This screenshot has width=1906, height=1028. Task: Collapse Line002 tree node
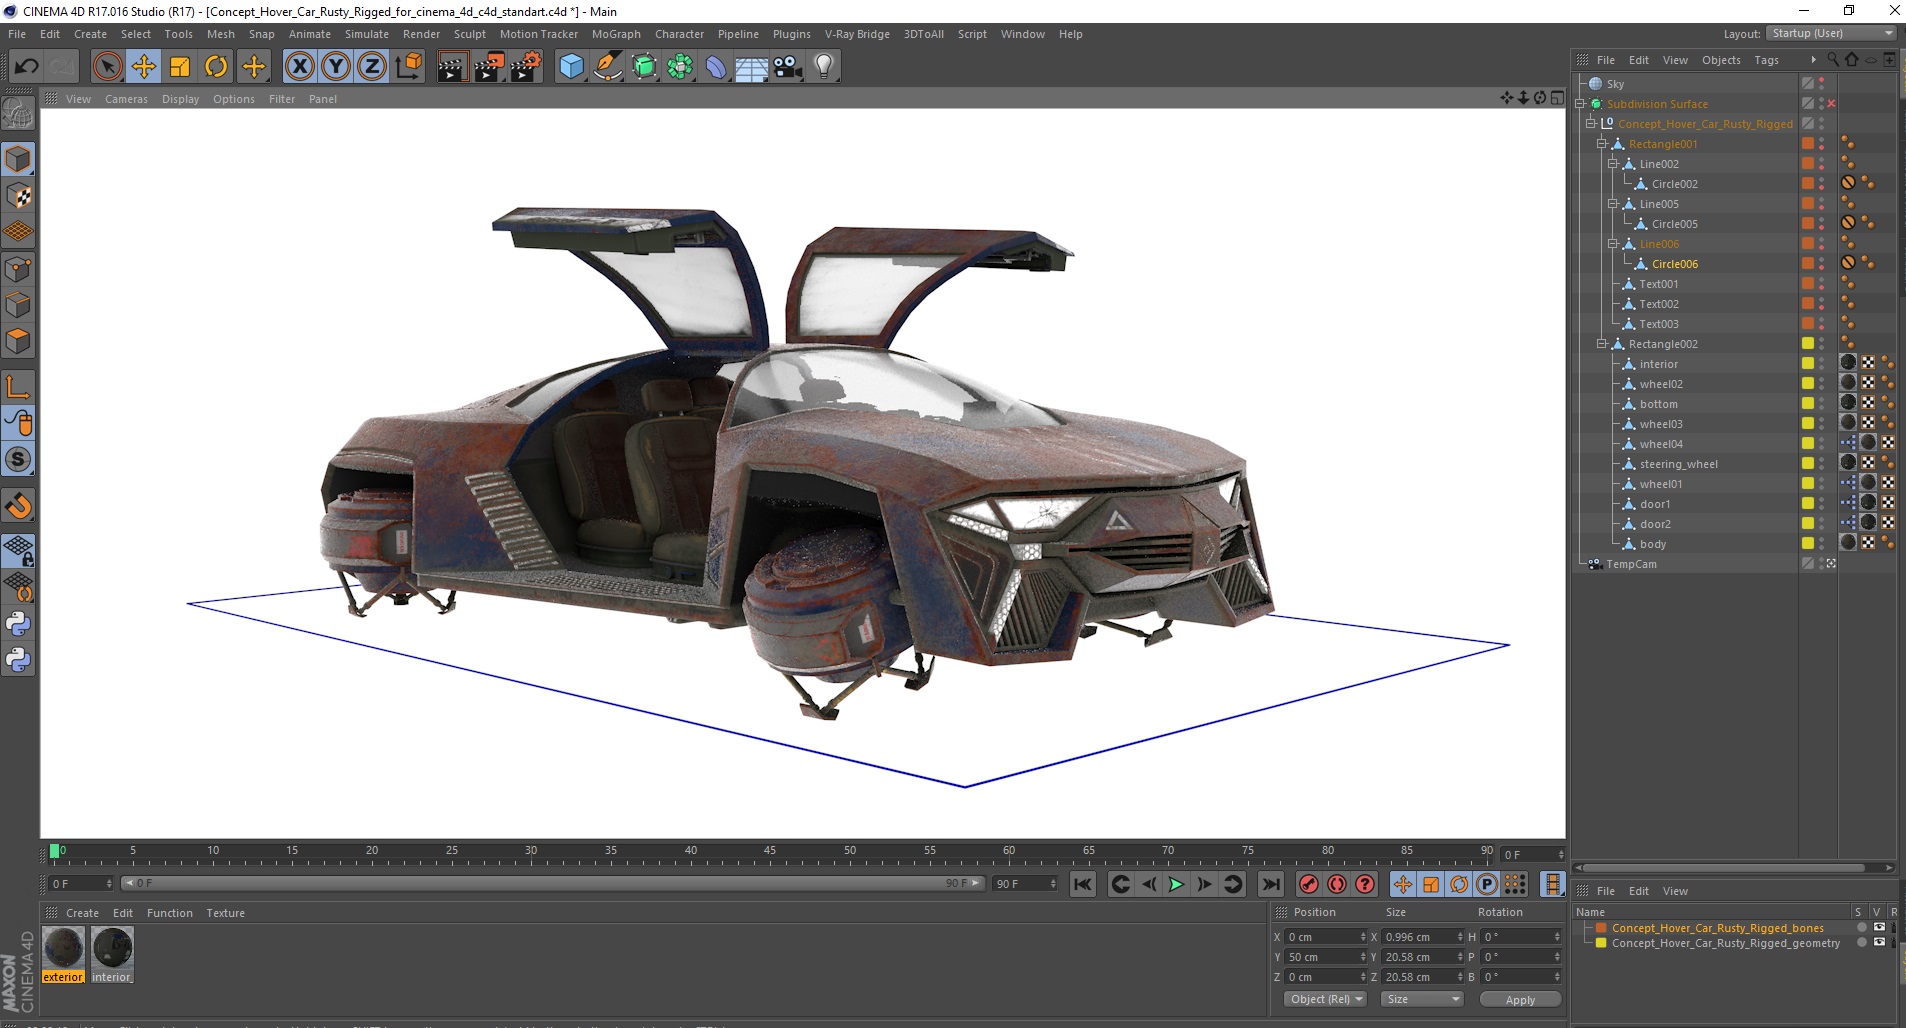click(x=1613, y=164)
